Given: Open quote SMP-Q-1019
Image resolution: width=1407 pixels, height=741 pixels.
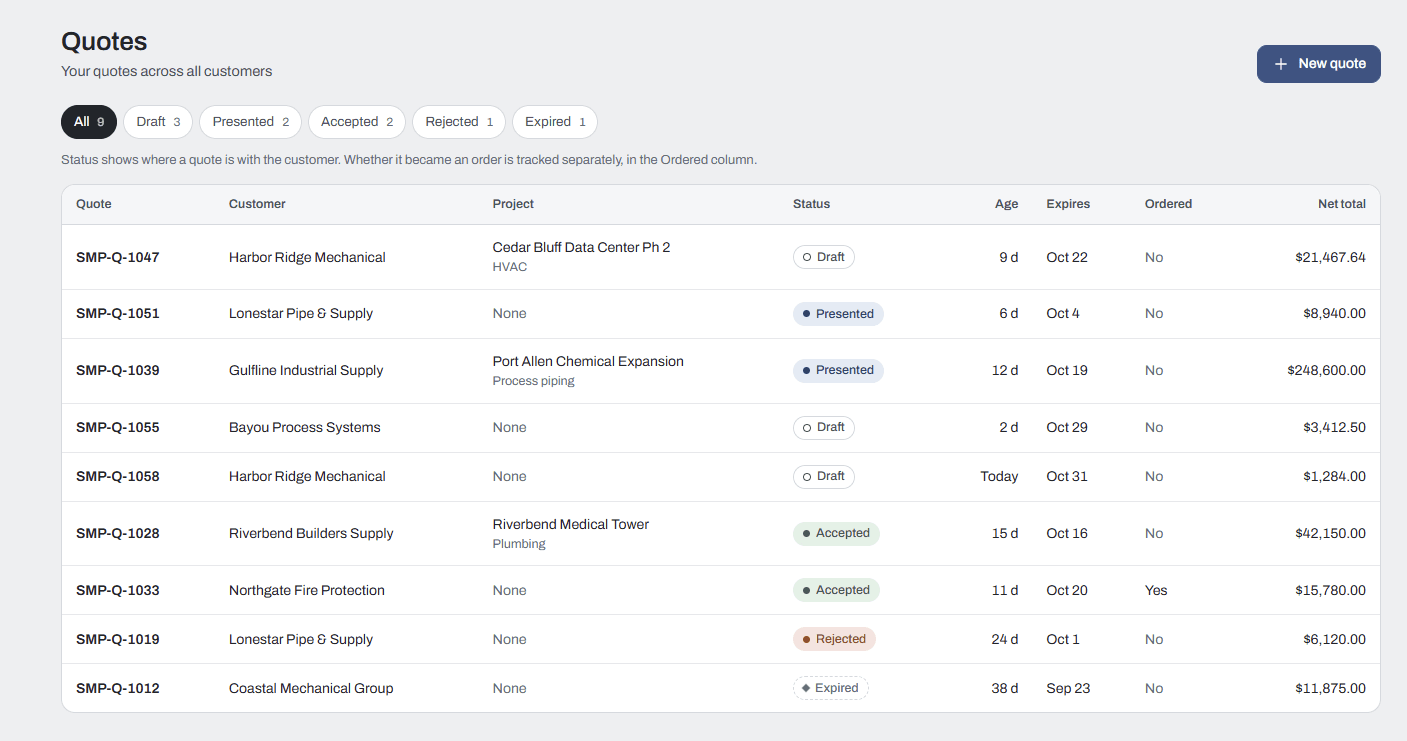Looking at the screenshot, I should (118, 639).
